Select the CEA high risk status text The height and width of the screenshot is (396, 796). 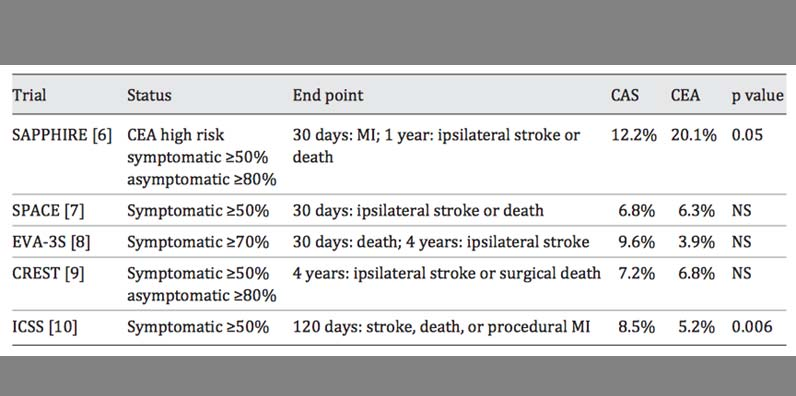point(175,136)
